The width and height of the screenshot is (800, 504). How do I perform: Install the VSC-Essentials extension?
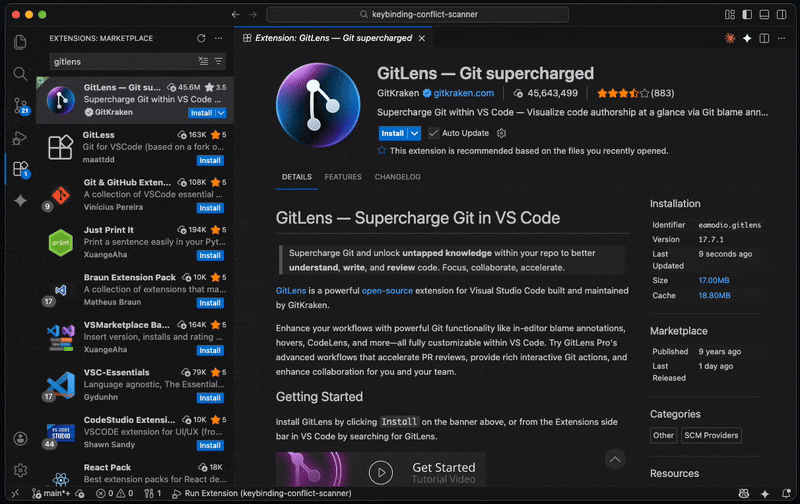point(210,398)
